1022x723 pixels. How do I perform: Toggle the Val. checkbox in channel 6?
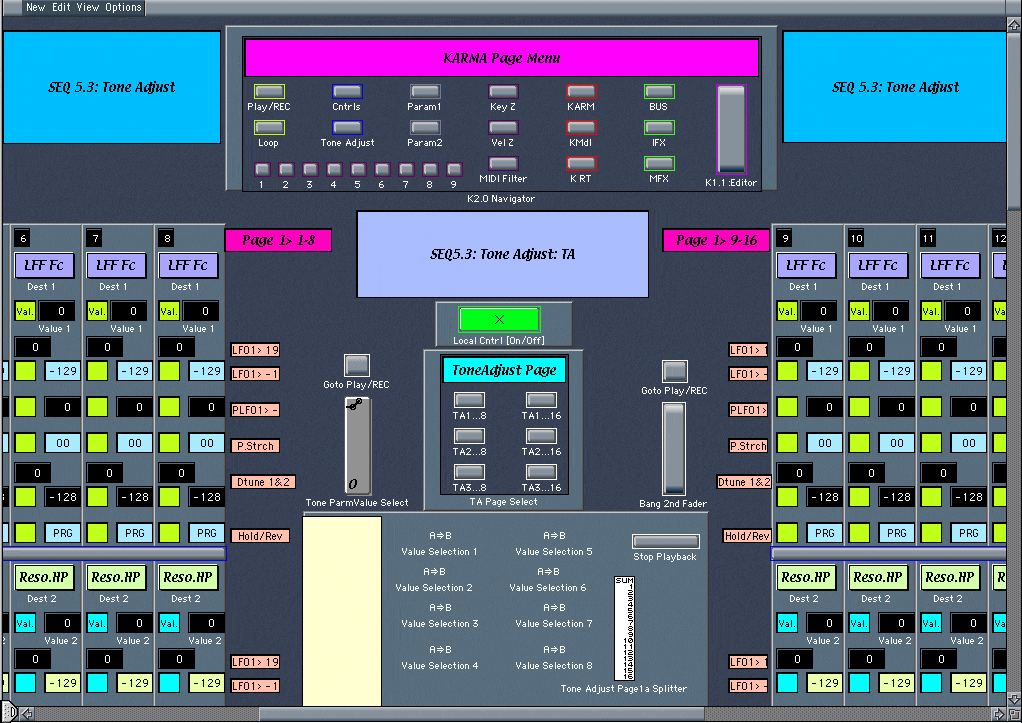[25, 311]
